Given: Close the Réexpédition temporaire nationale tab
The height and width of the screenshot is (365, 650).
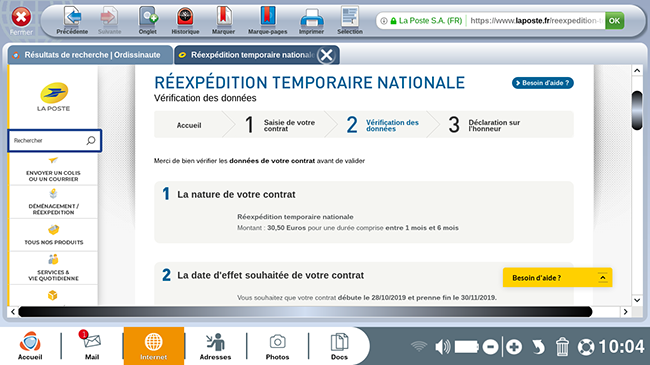Looking at the screenshot, I should (x=326, y=55).
